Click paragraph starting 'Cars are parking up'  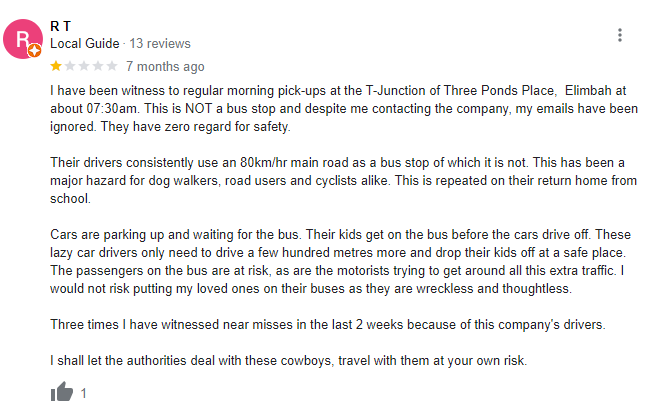click(340, 261)
